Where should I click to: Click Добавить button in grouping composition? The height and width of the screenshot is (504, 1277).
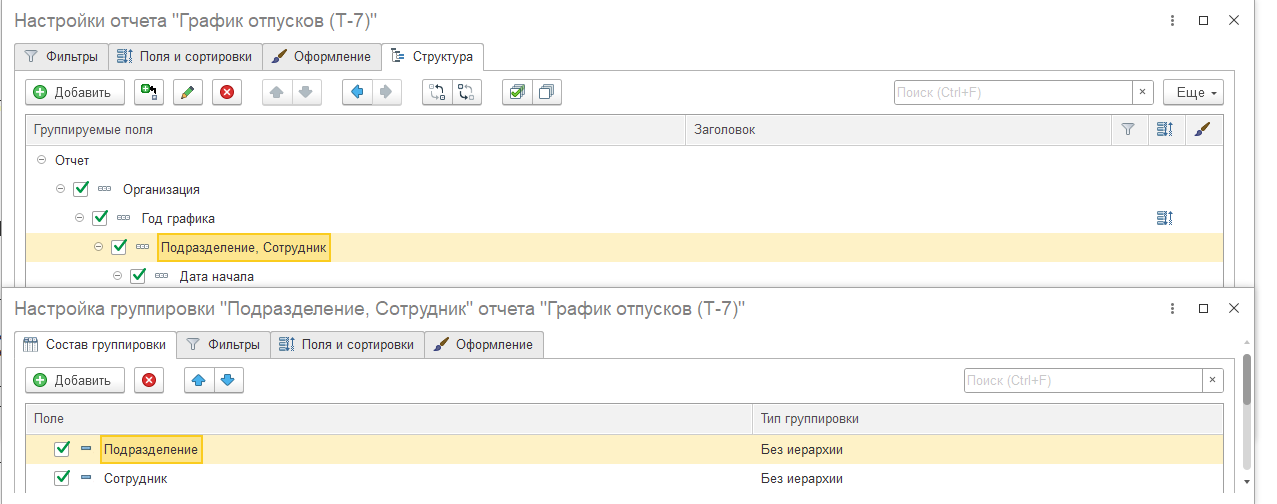pos(74,380)
